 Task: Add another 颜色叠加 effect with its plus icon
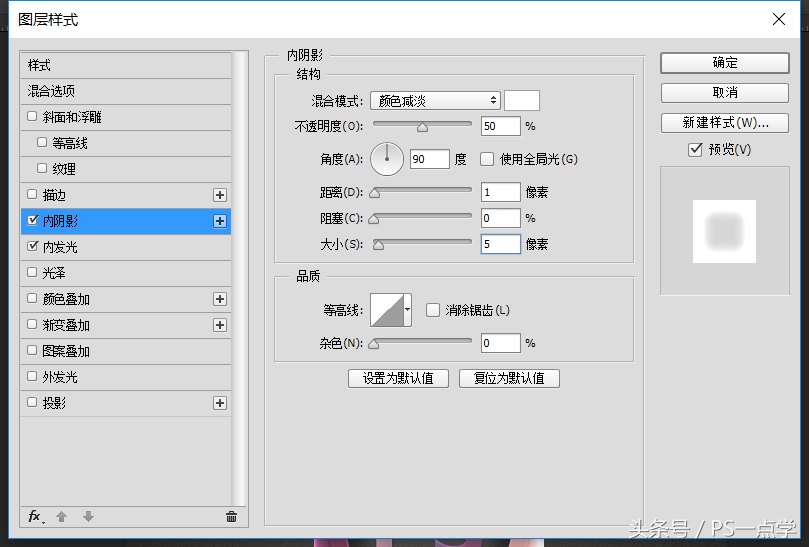point(220,299)
